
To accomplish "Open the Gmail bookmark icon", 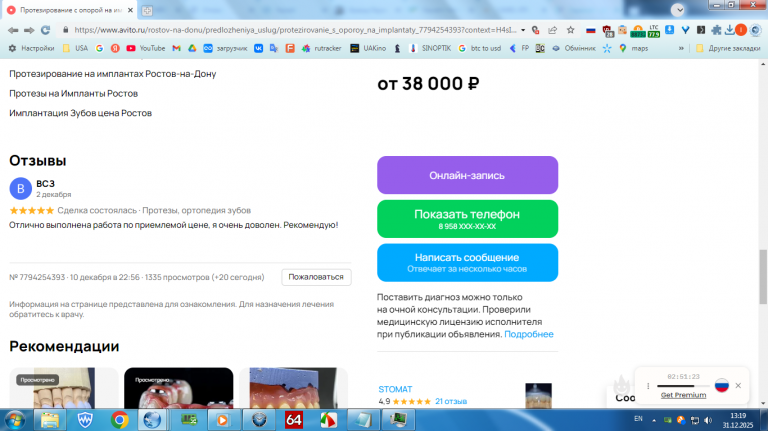I will pyautogui.click(x=177, y=48).
